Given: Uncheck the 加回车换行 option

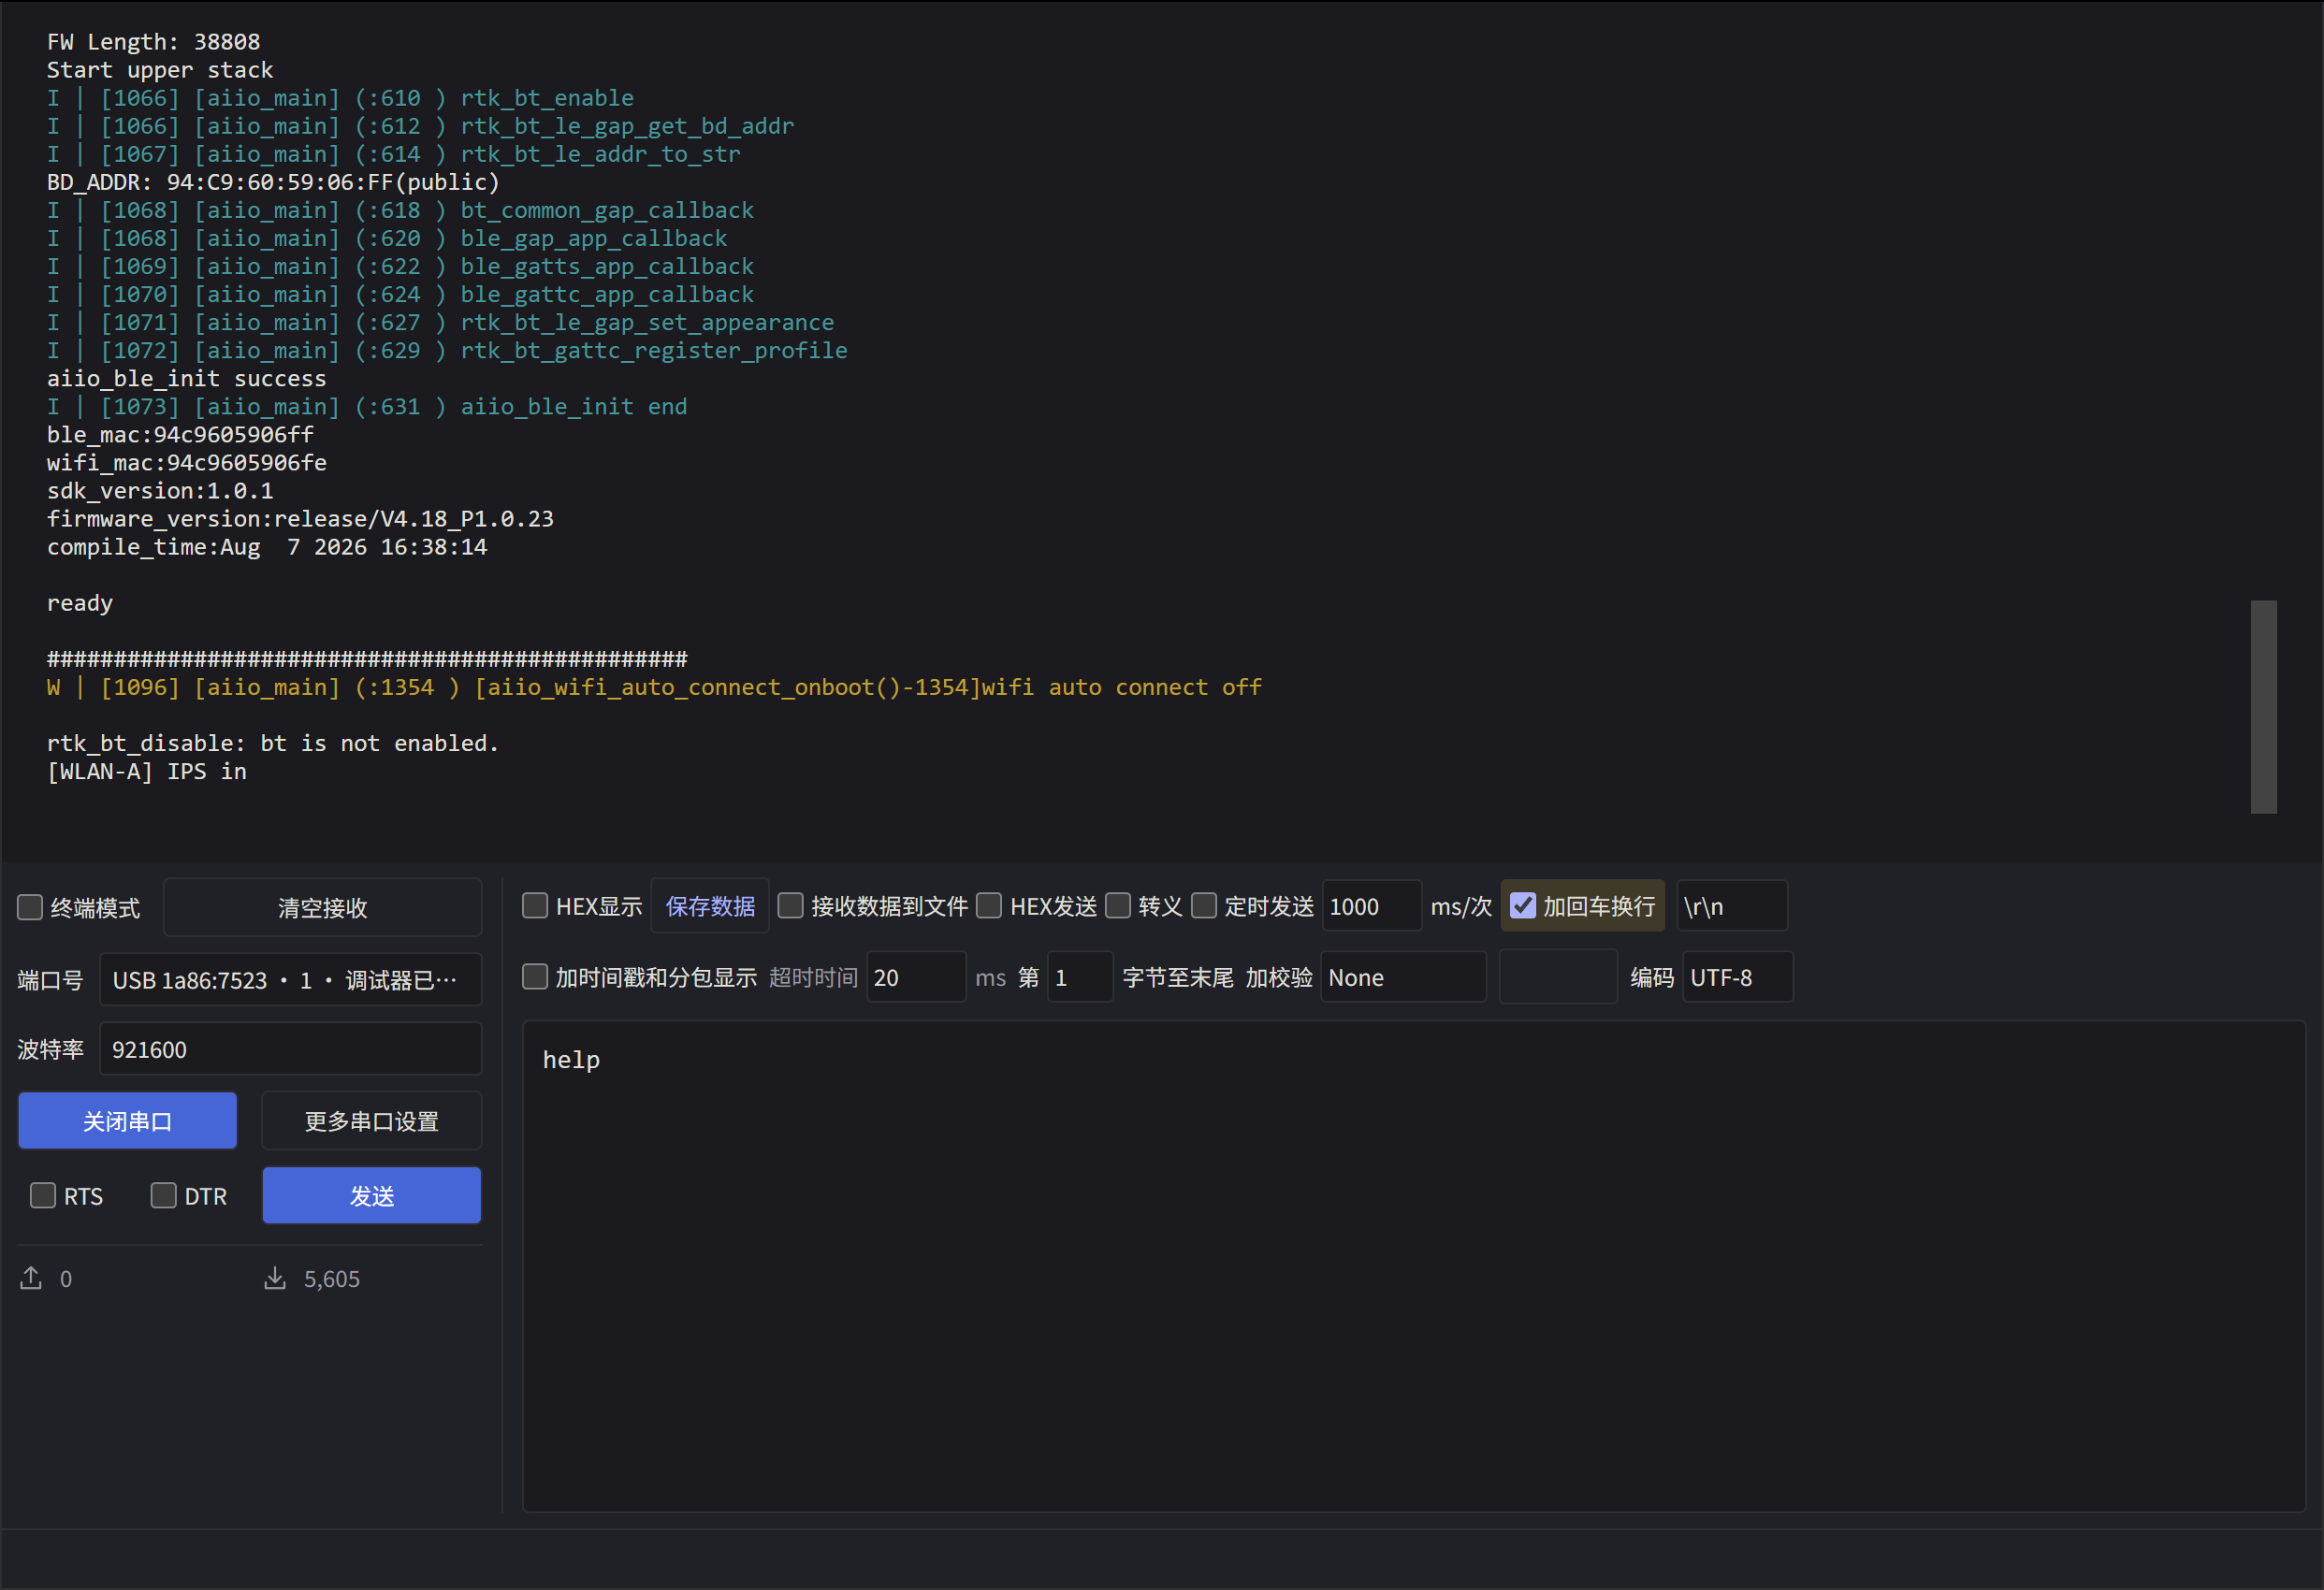Looking at the screenshot, I should [x=1522, y=906].
